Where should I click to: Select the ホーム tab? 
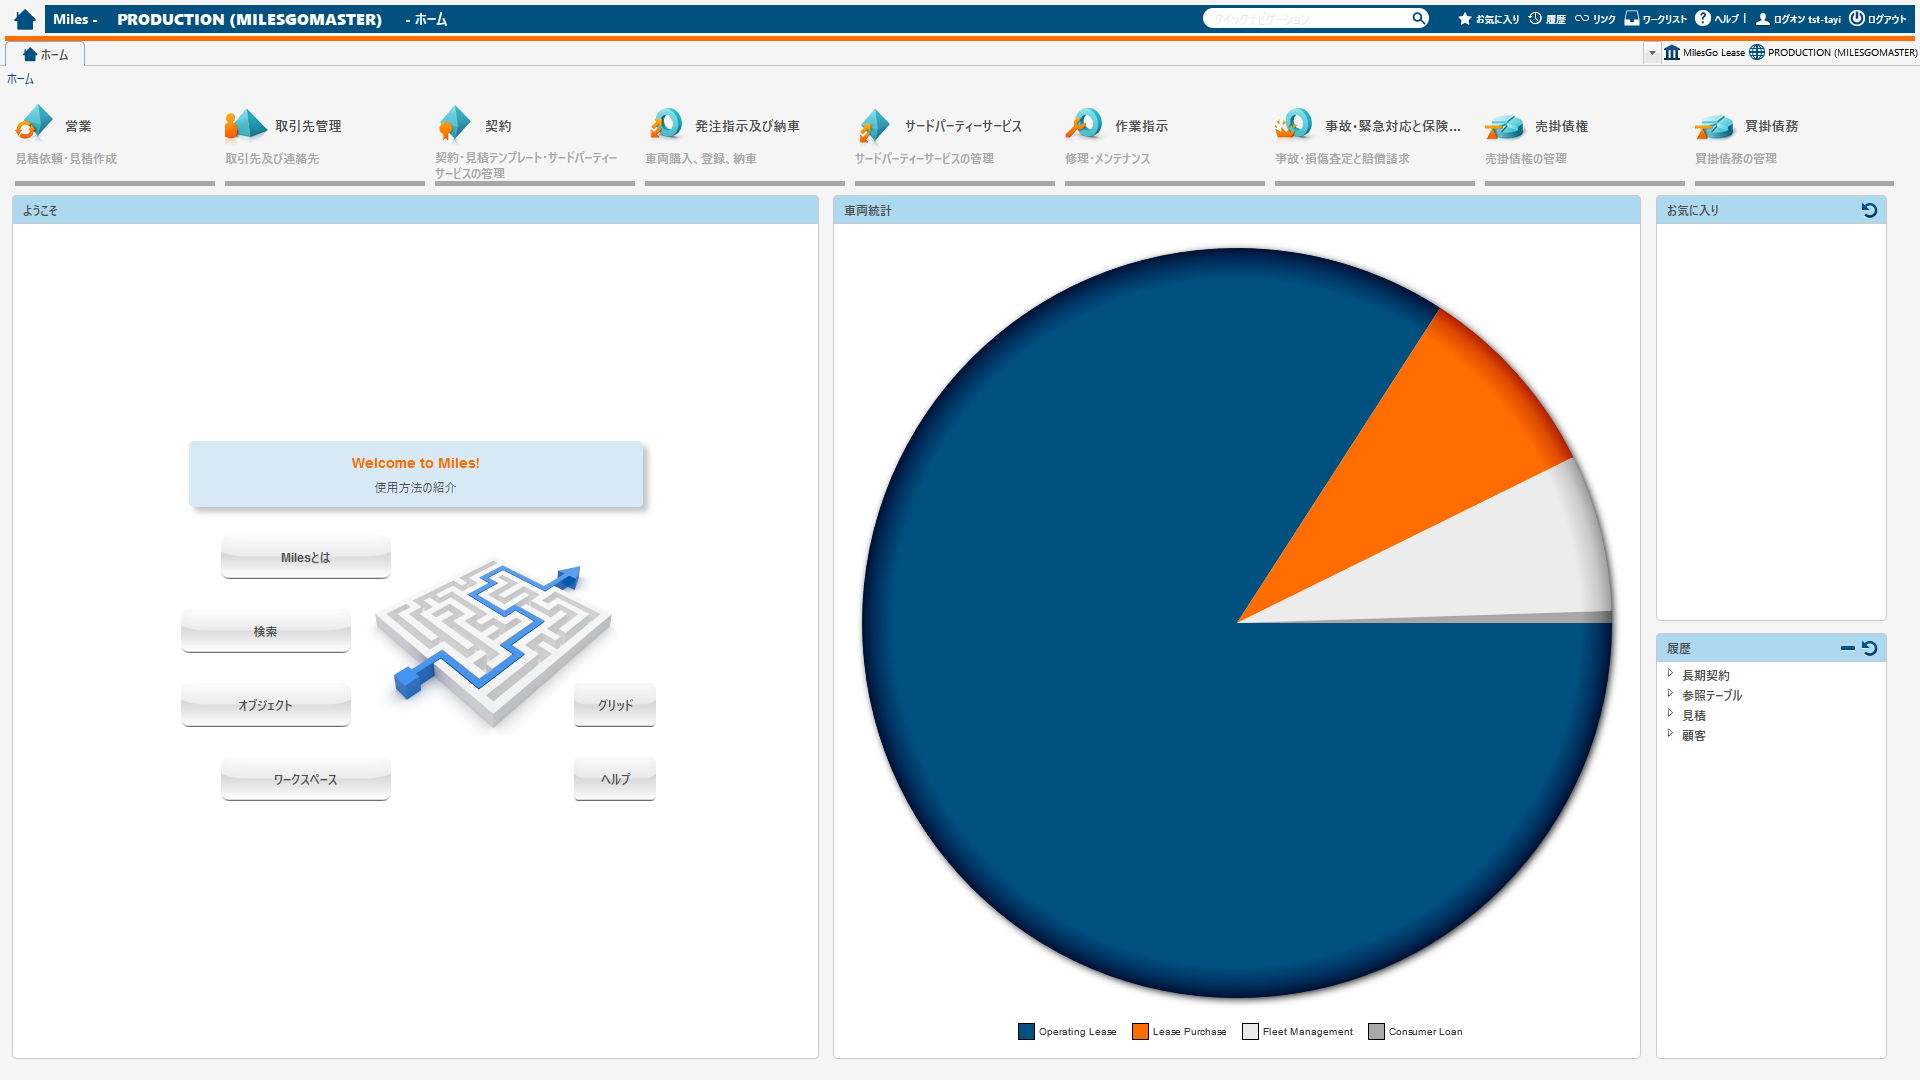click(x=46, y=54)
